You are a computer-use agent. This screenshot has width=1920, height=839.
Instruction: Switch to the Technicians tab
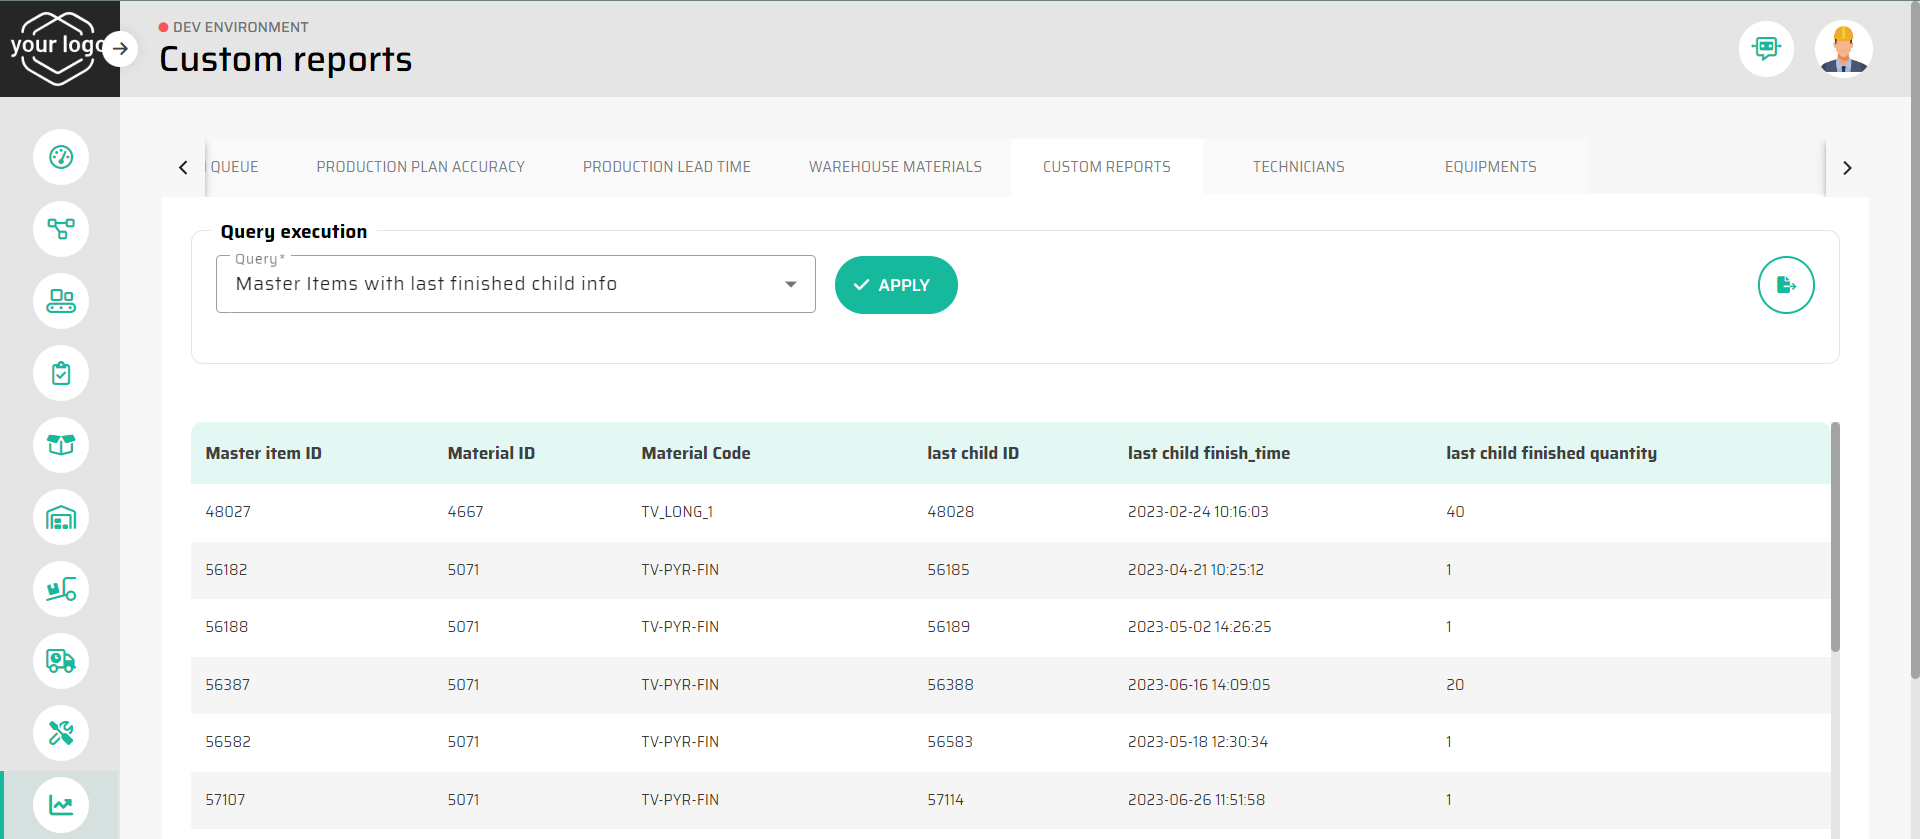(x=1298, y=167)
